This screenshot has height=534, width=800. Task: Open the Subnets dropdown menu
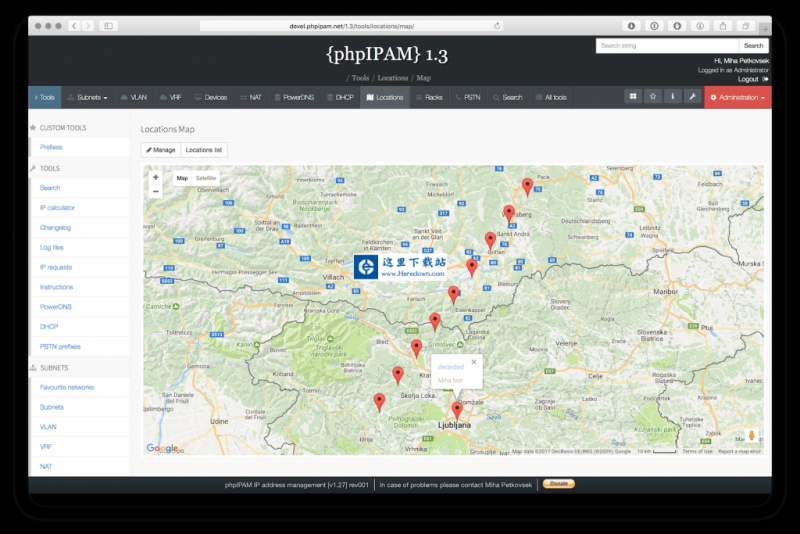pyautogui.click(x=88, y=98)
